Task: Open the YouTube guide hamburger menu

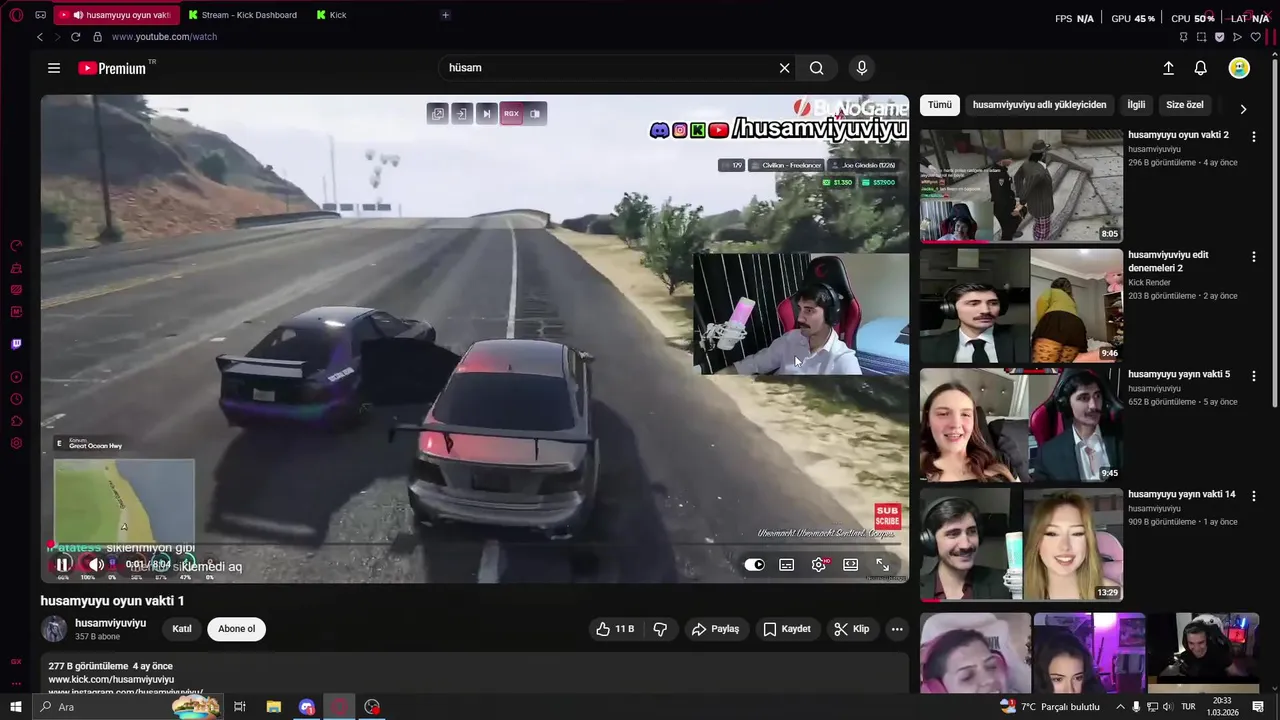Action: pyautogui.click(x=54, y=68)
